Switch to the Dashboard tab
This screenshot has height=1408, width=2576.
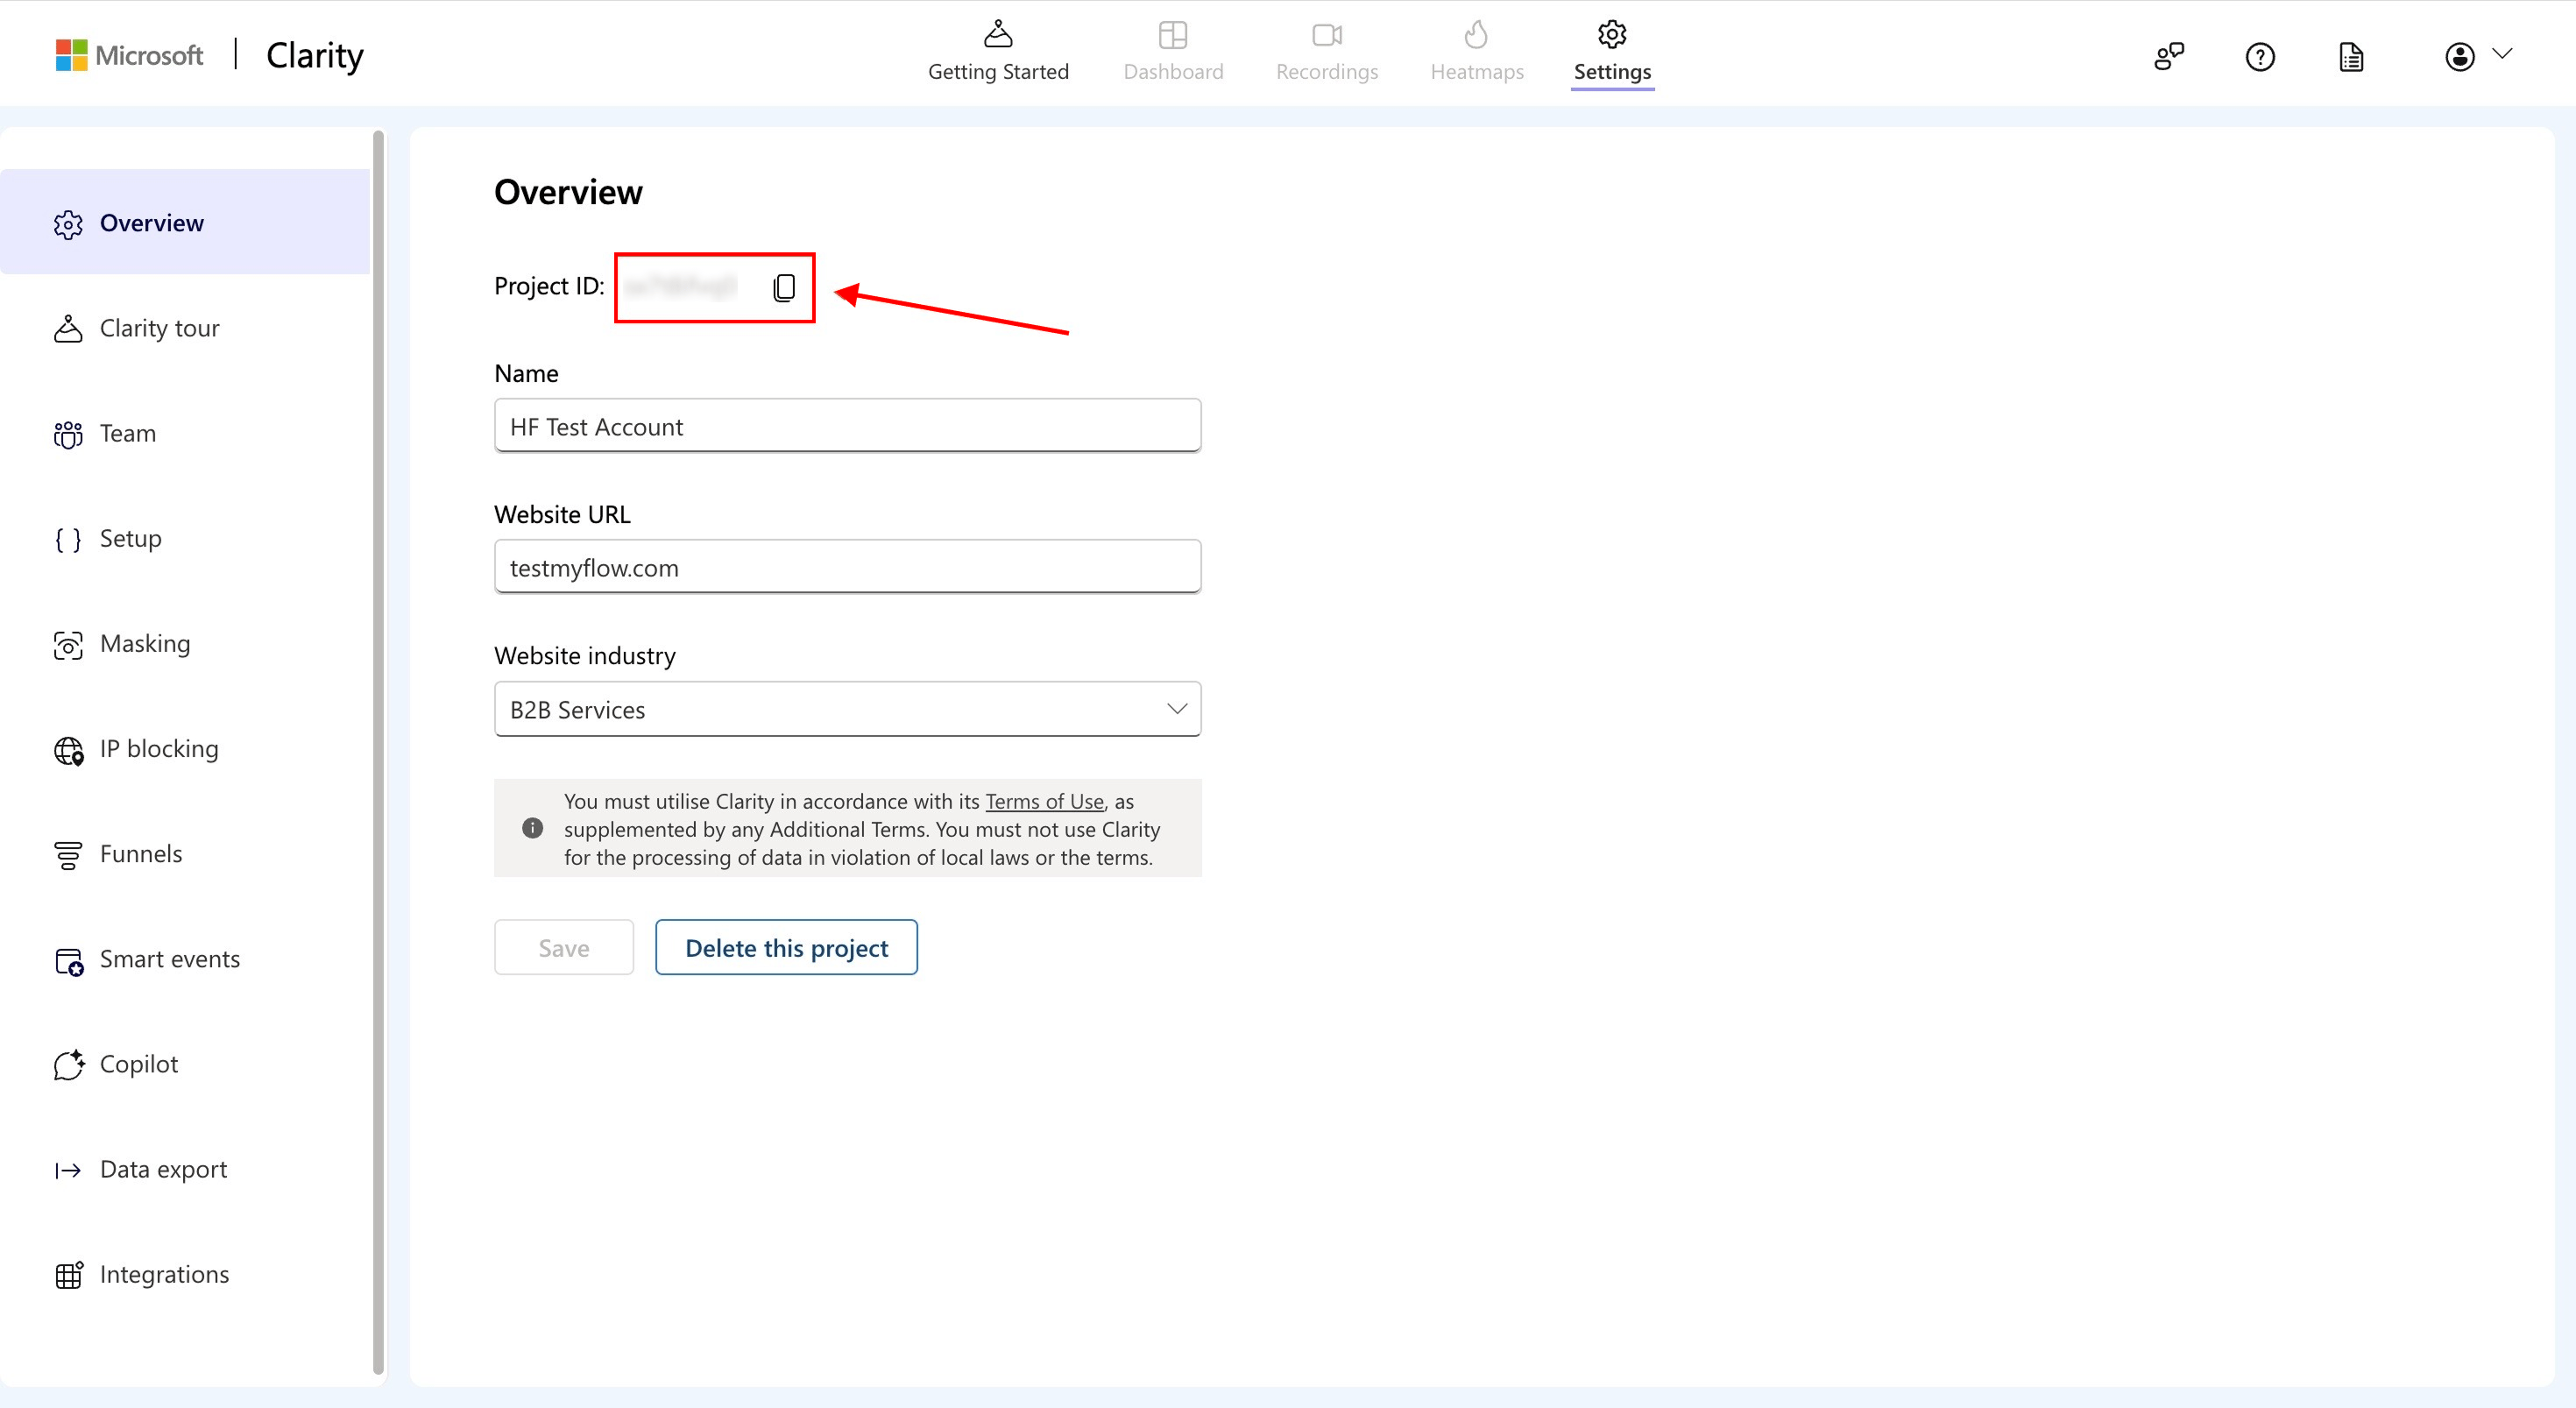[x=1173, y=52]
